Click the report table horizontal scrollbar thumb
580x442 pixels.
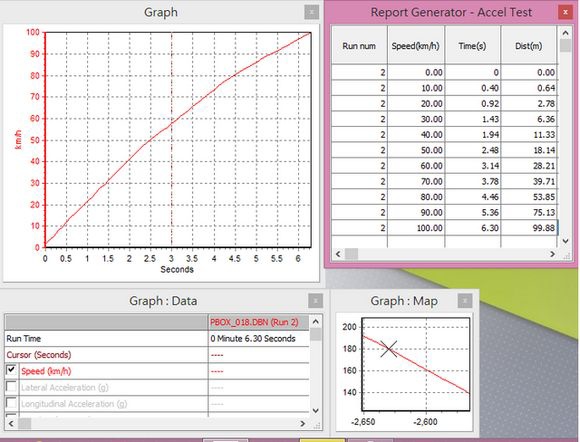(x=351, y=254)
